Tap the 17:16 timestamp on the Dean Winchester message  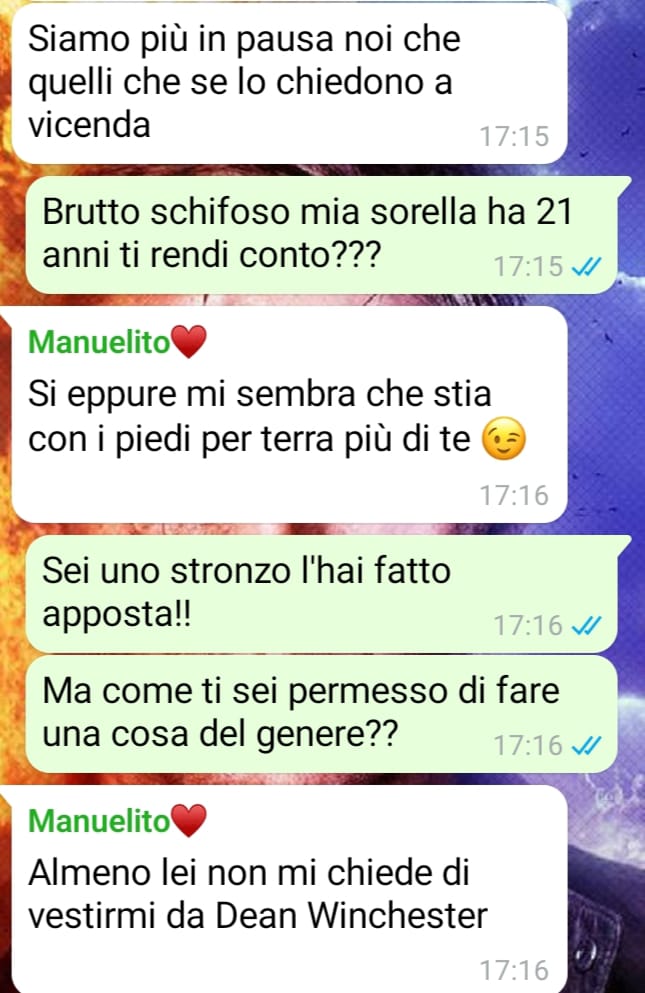click(514, 970)
